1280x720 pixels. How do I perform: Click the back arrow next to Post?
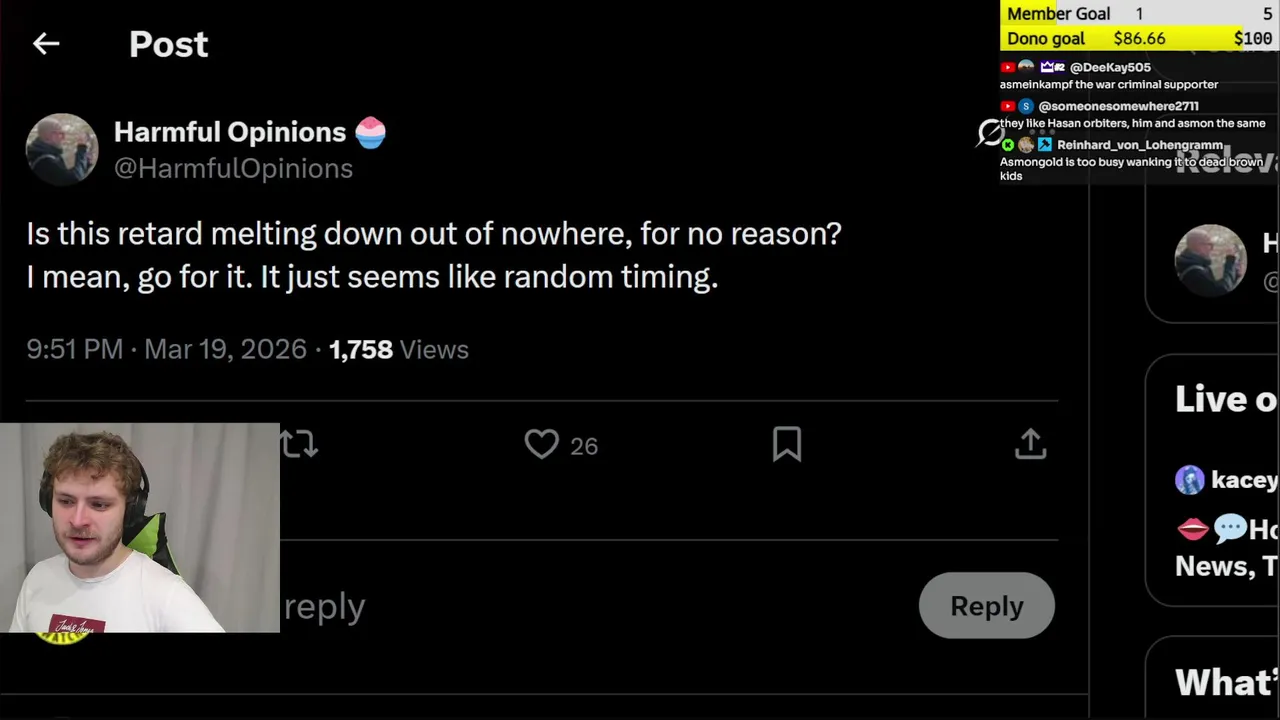click(46, 44)
